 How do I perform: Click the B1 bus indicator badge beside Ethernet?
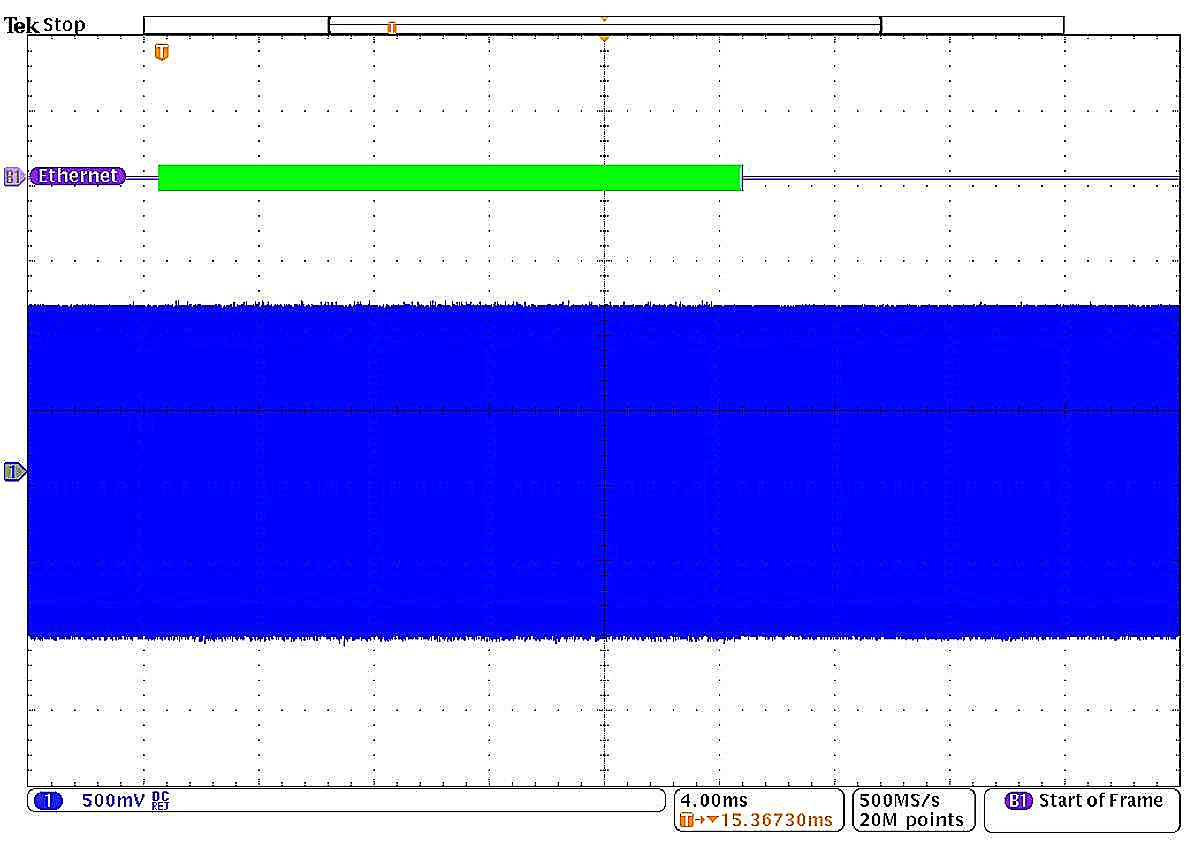(14, 177)
